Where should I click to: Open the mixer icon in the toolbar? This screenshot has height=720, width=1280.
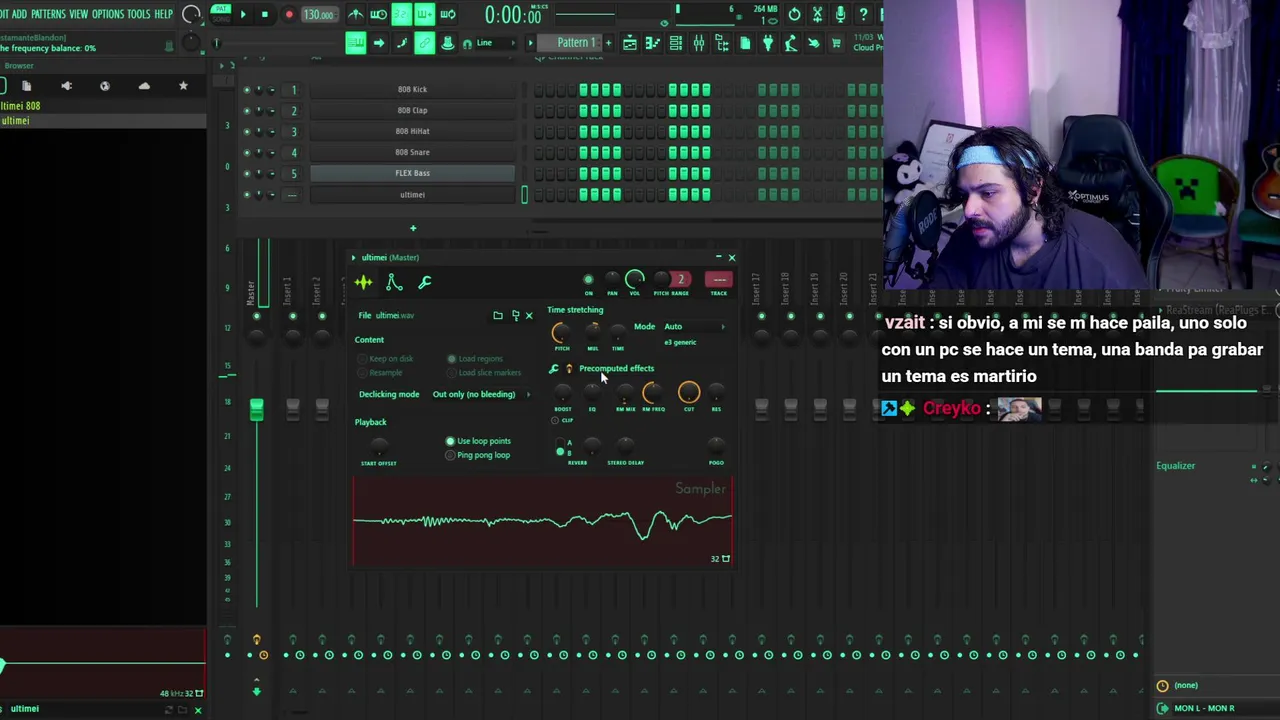coord(699,42)
